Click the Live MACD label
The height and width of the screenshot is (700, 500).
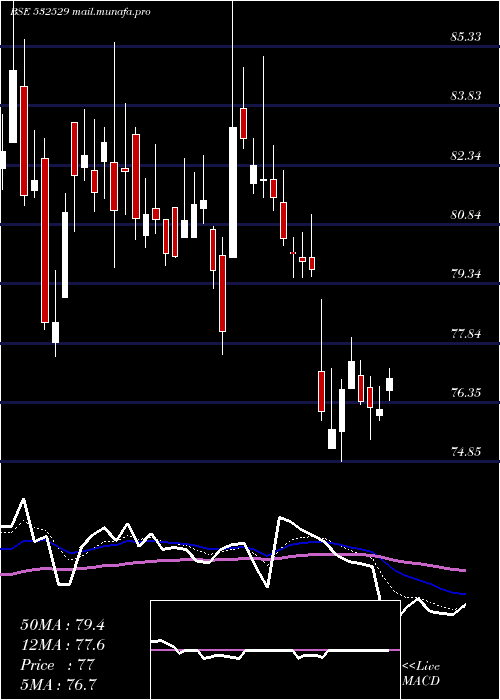421,674
